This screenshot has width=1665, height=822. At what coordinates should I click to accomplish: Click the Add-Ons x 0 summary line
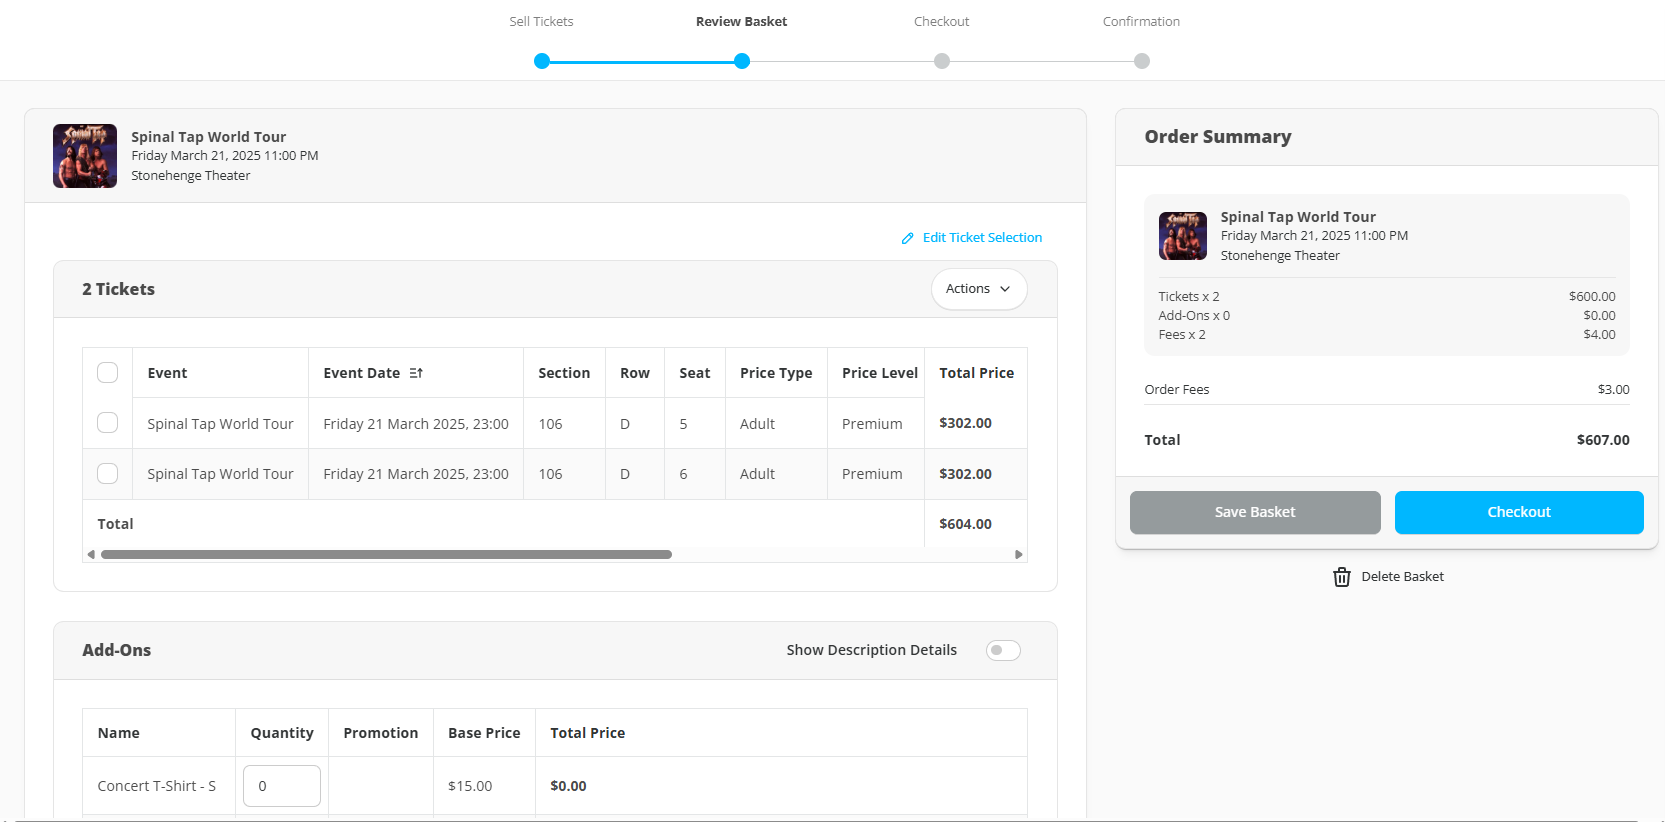coord(1387,316)
